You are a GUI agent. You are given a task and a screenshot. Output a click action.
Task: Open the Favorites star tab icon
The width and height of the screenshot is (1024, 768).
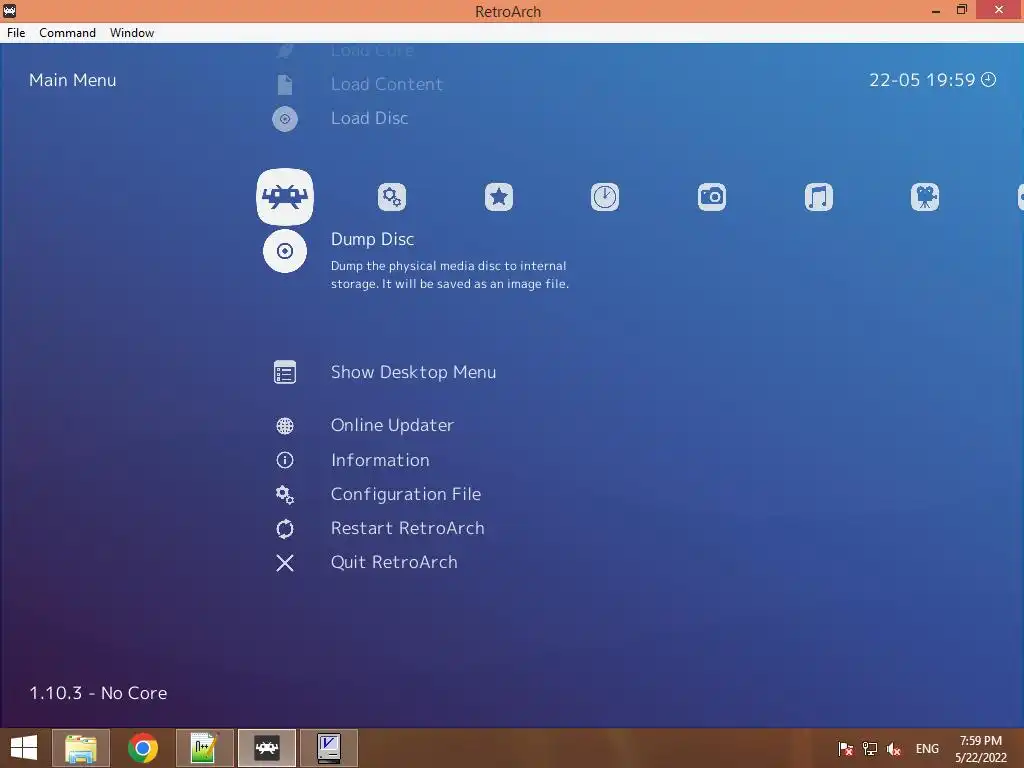click(499, 197)
